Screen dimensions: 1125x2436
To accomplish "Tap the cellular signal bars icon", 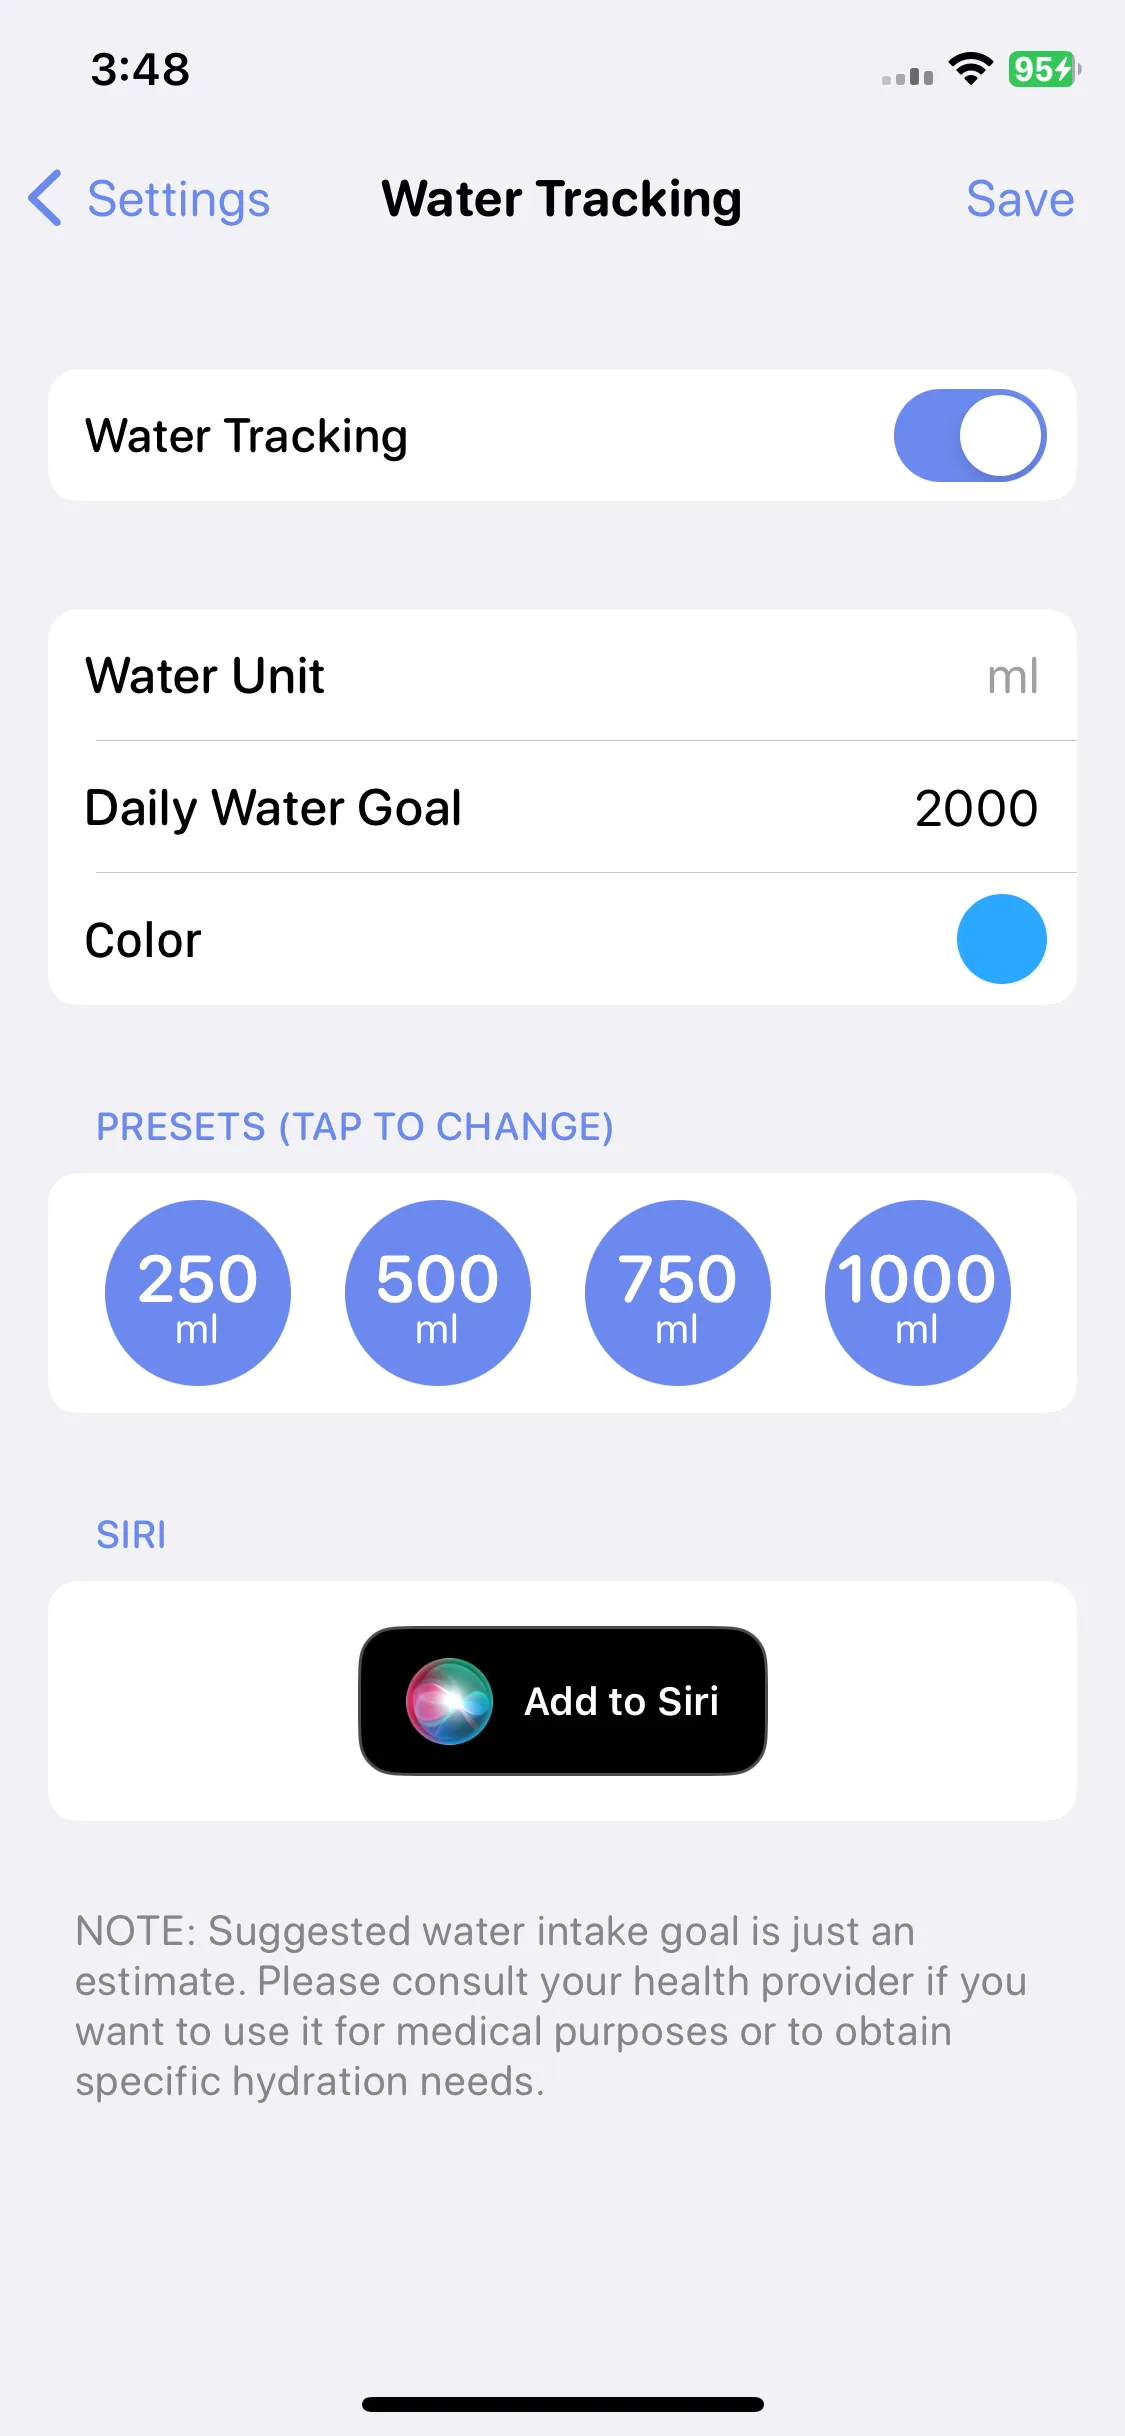I will click(x=907, y=75).
